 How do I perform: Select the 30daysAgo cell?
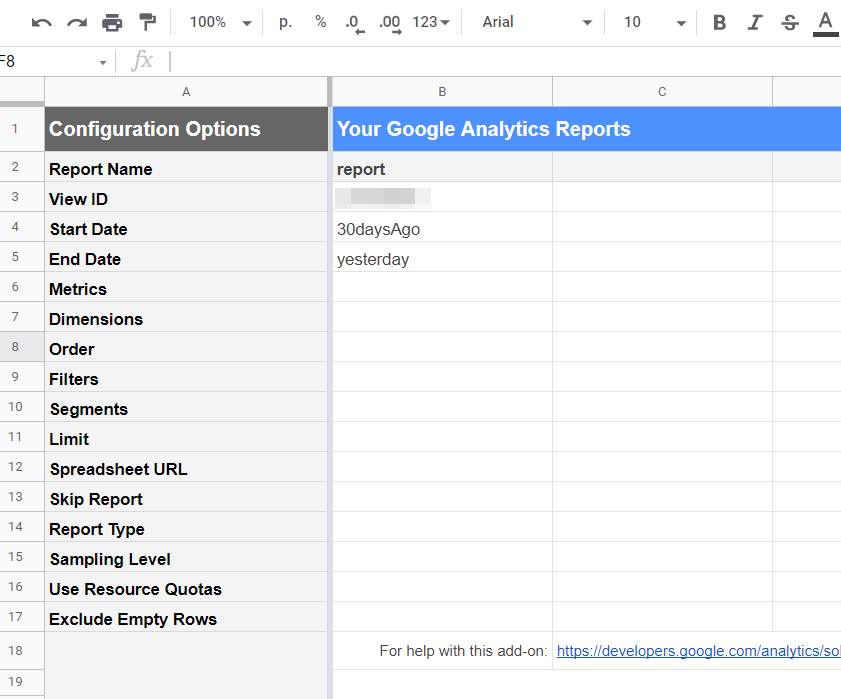[442, 229]
